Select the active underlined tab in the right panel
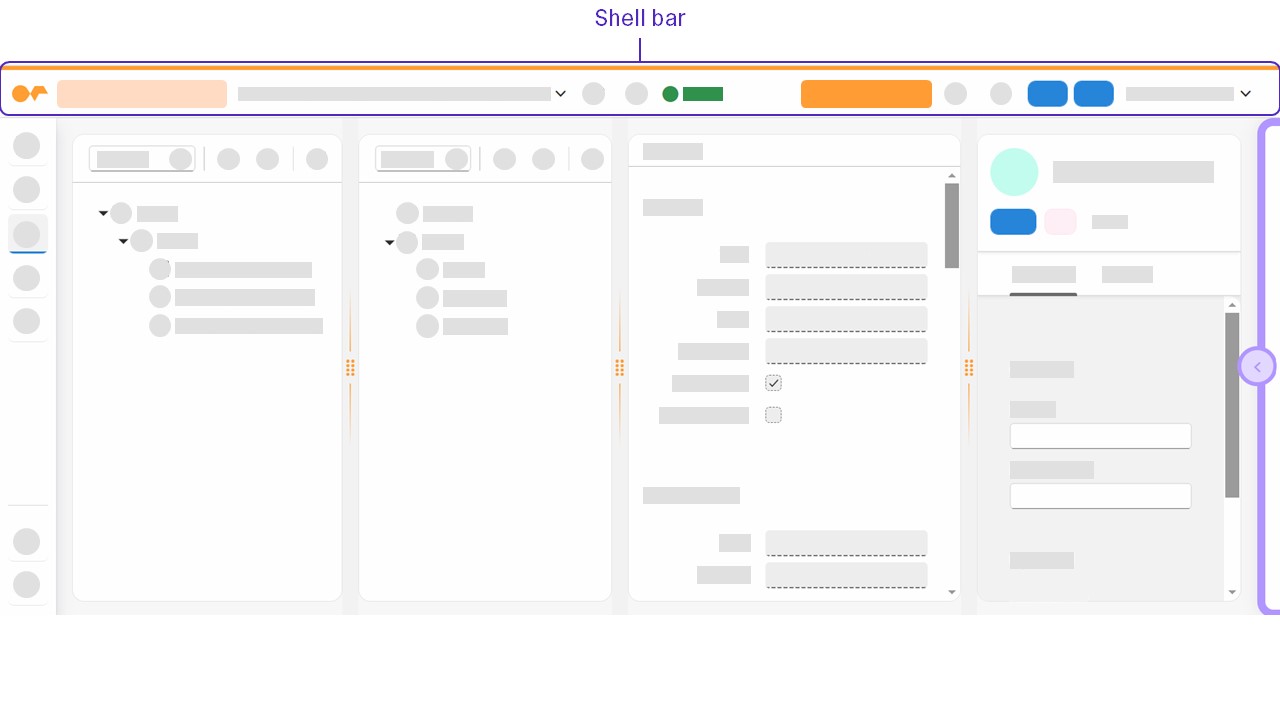Viewport: 1280px width, 720px height. tap(1043, 274)
